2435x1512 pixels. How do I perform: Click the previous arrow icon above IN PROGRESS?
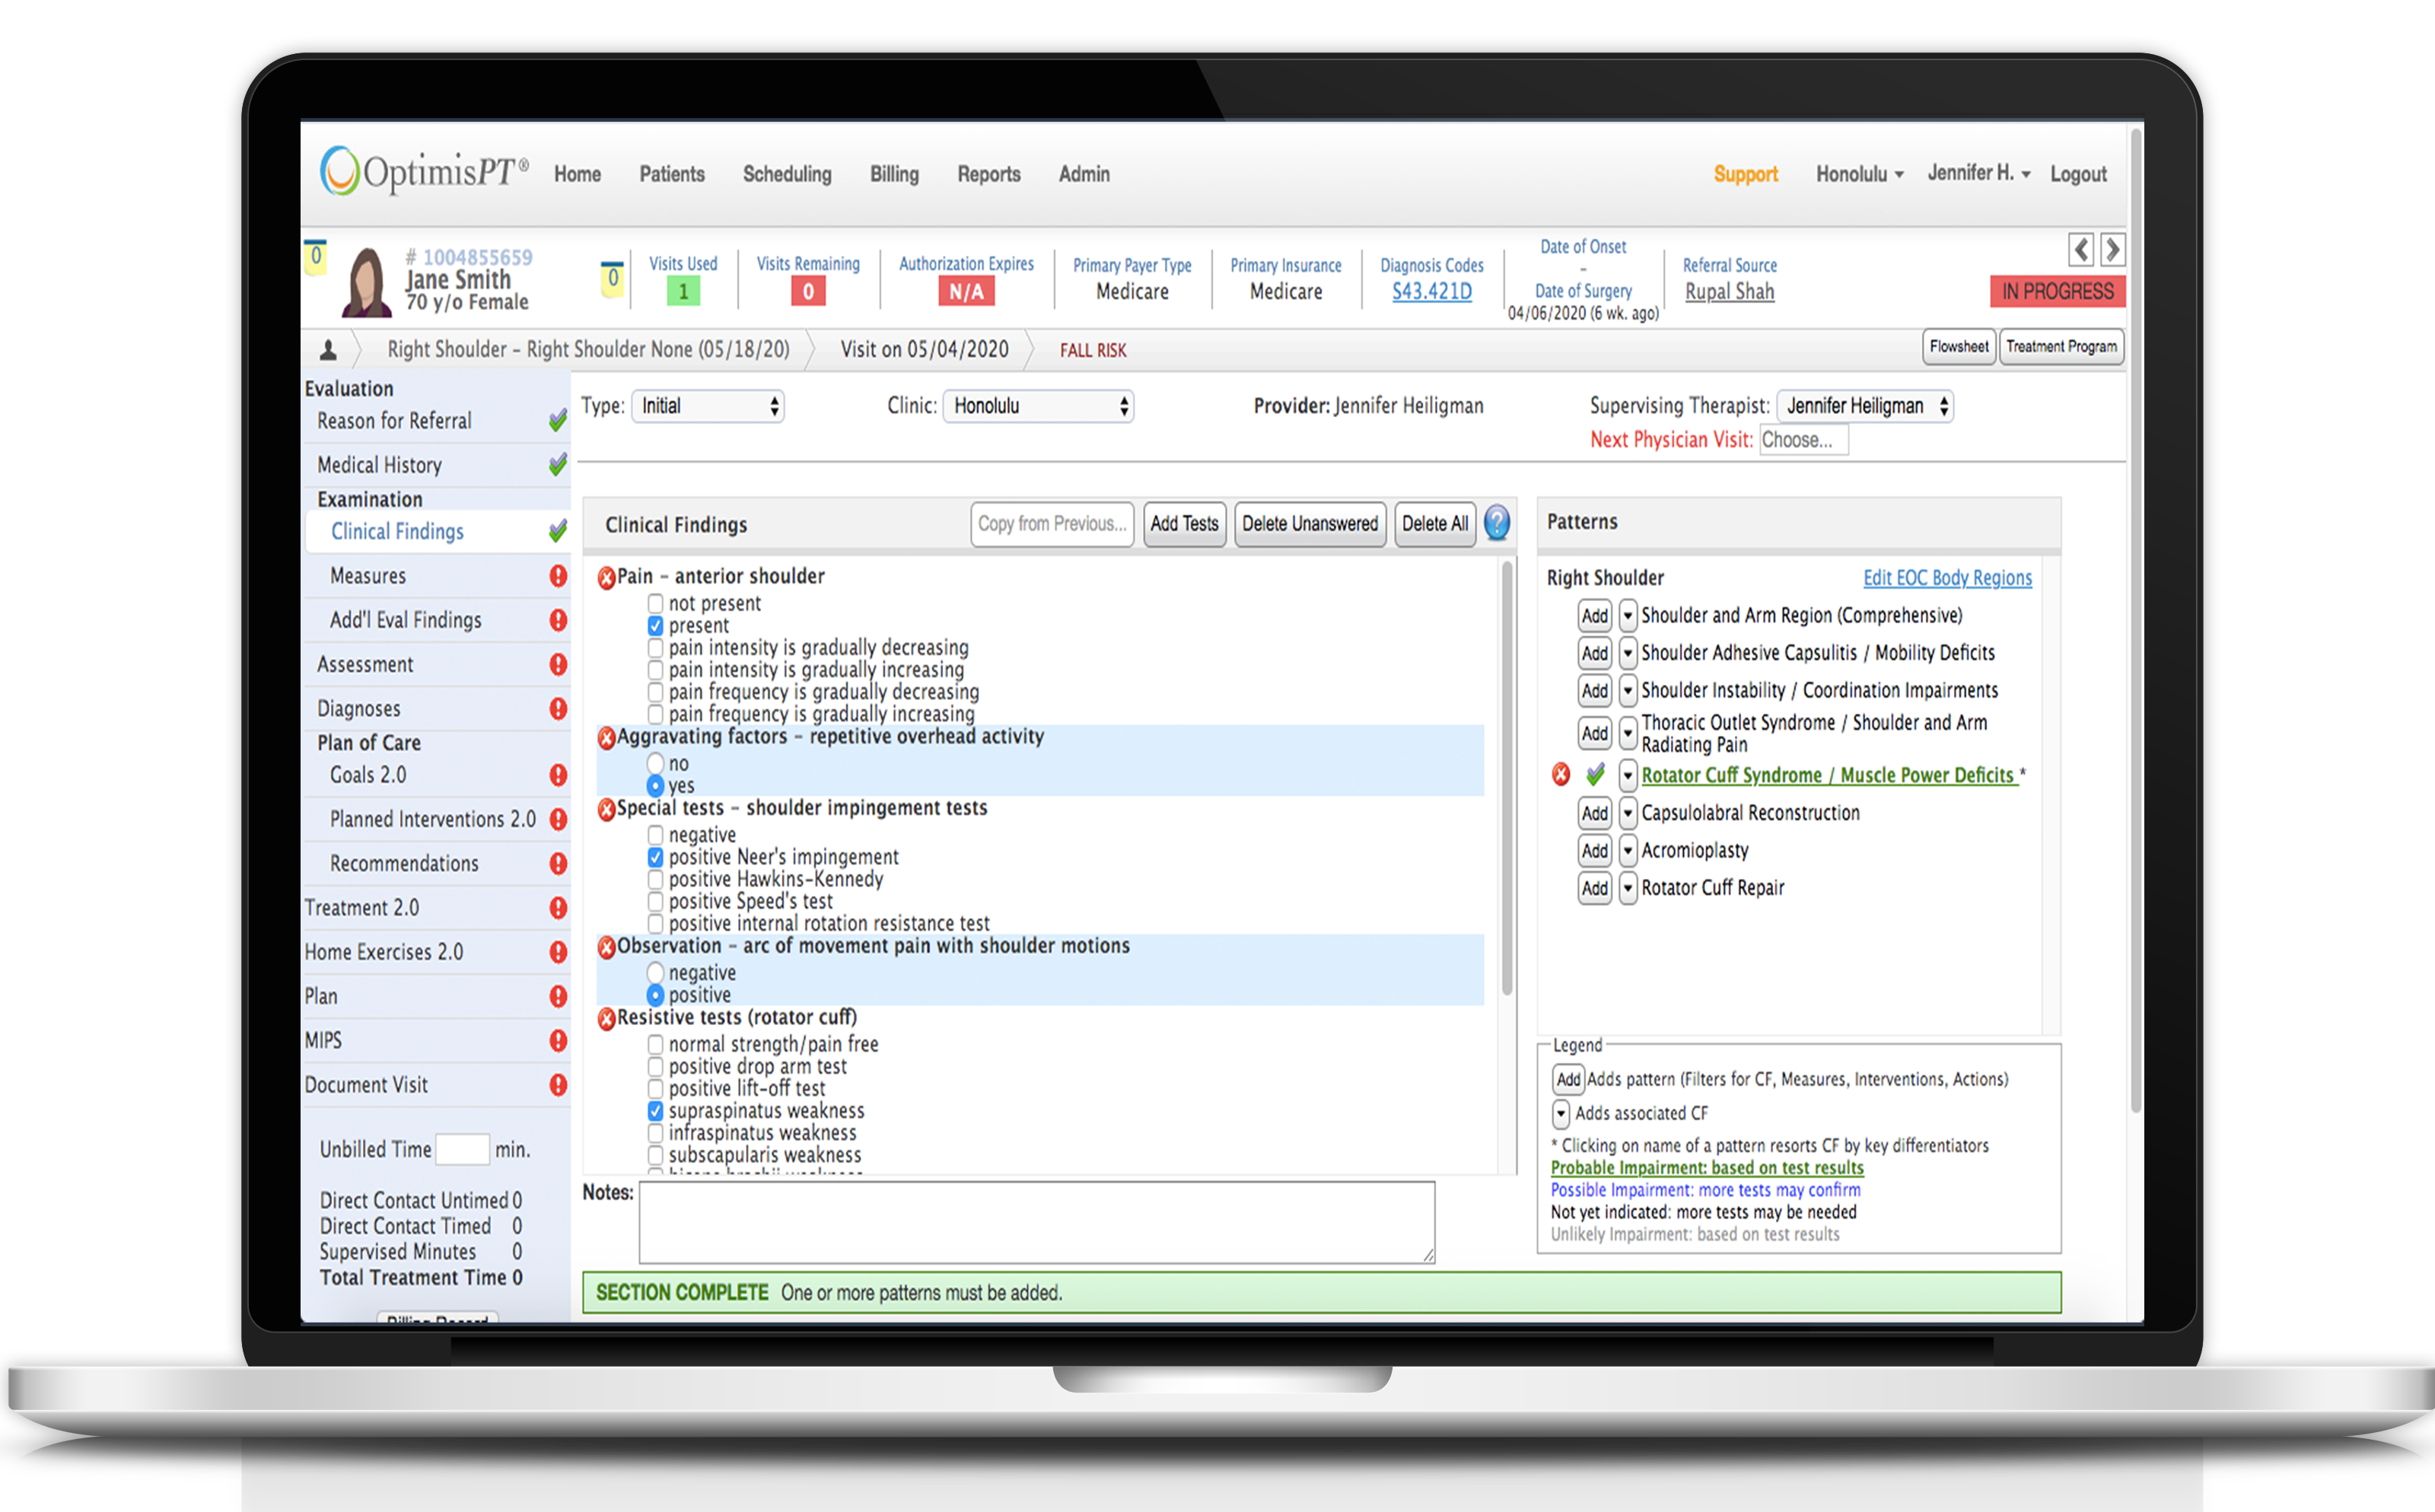[x=2081, y=249]
